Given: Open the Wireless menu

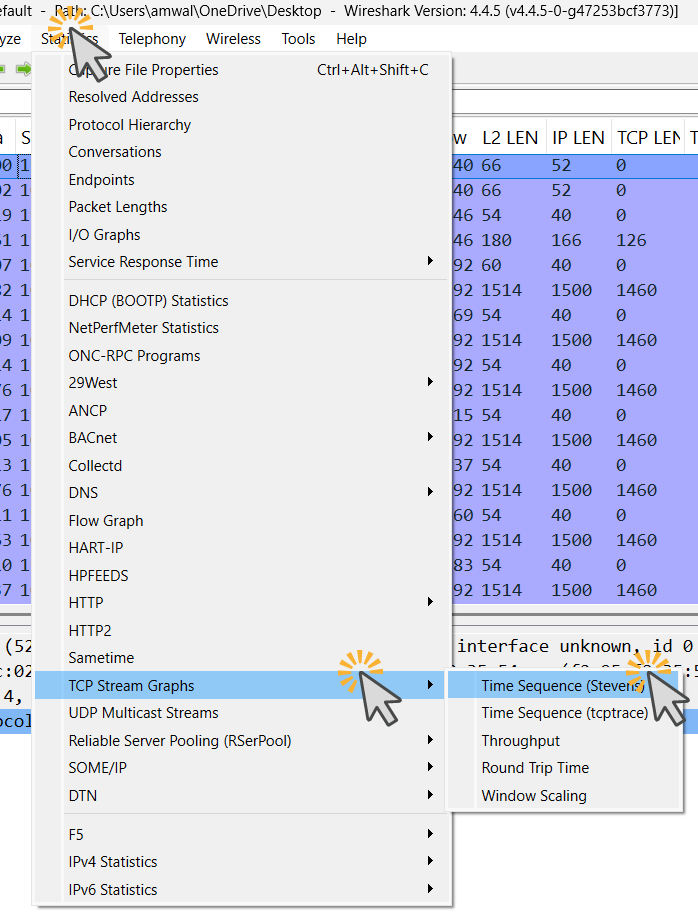Looking at the screenshot, I should pos(233,39).
